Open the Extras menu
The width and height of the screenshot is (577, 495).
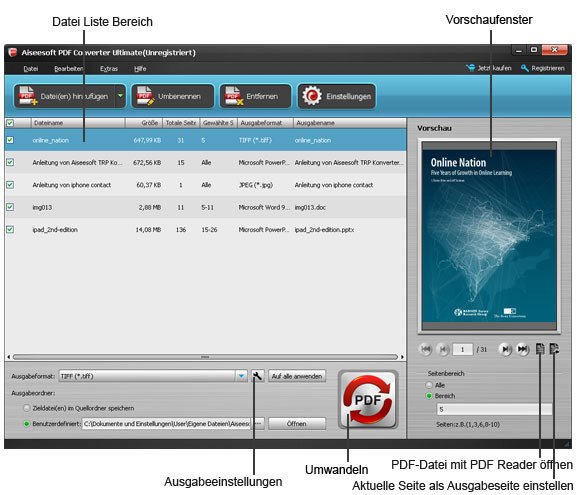pos(109,68)
